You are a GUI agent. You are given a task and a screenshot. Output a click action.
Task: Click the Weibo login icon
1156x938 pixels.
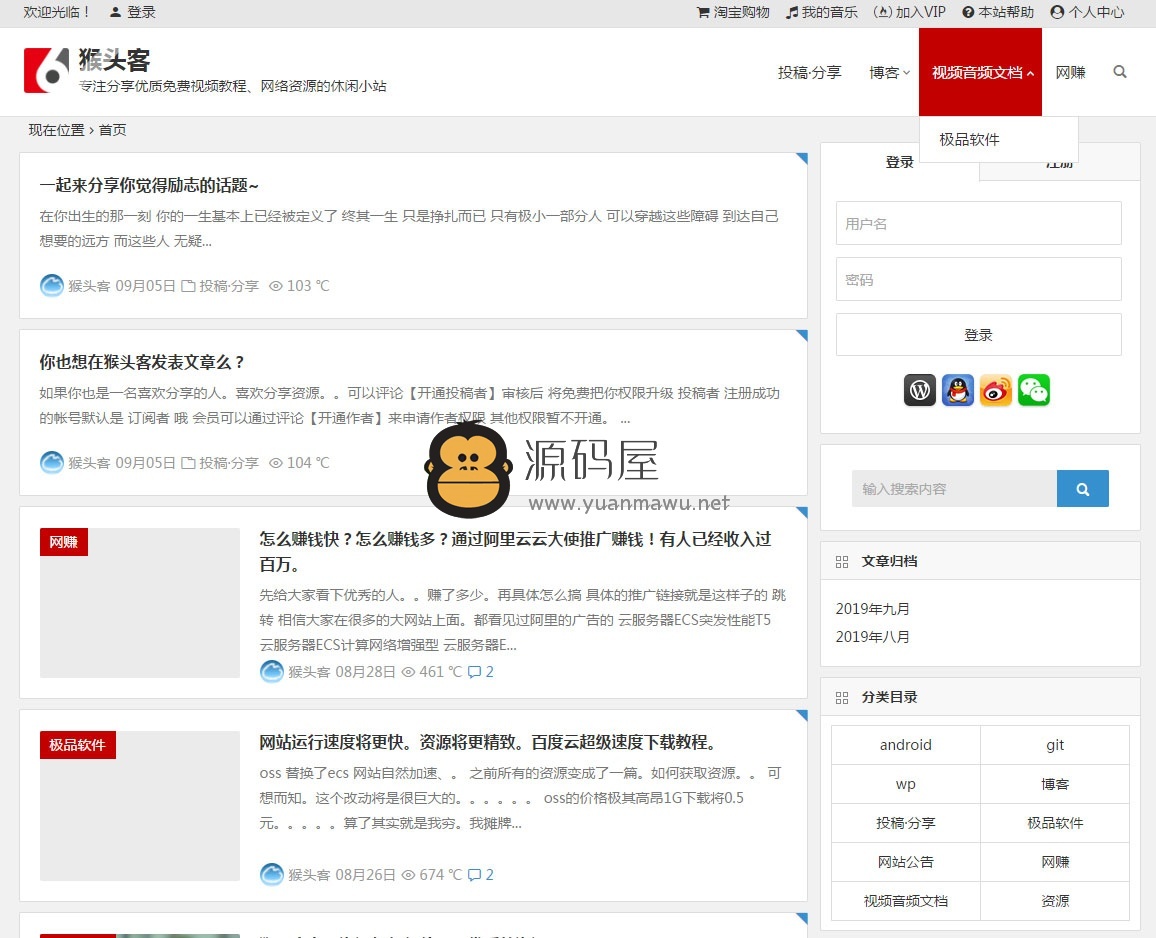[x=996, y=390]
